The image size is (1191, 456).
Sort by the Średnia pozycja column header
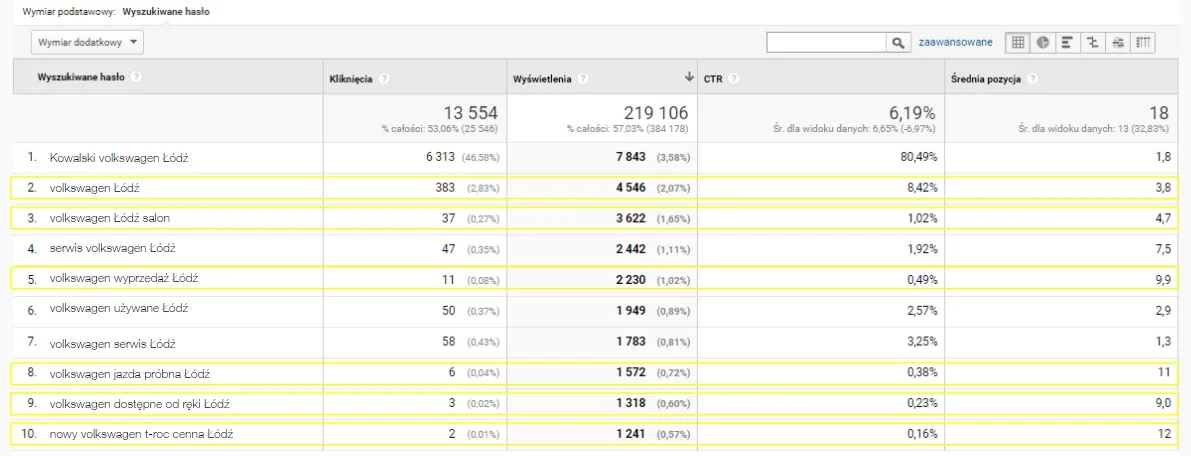coord(986,78)
